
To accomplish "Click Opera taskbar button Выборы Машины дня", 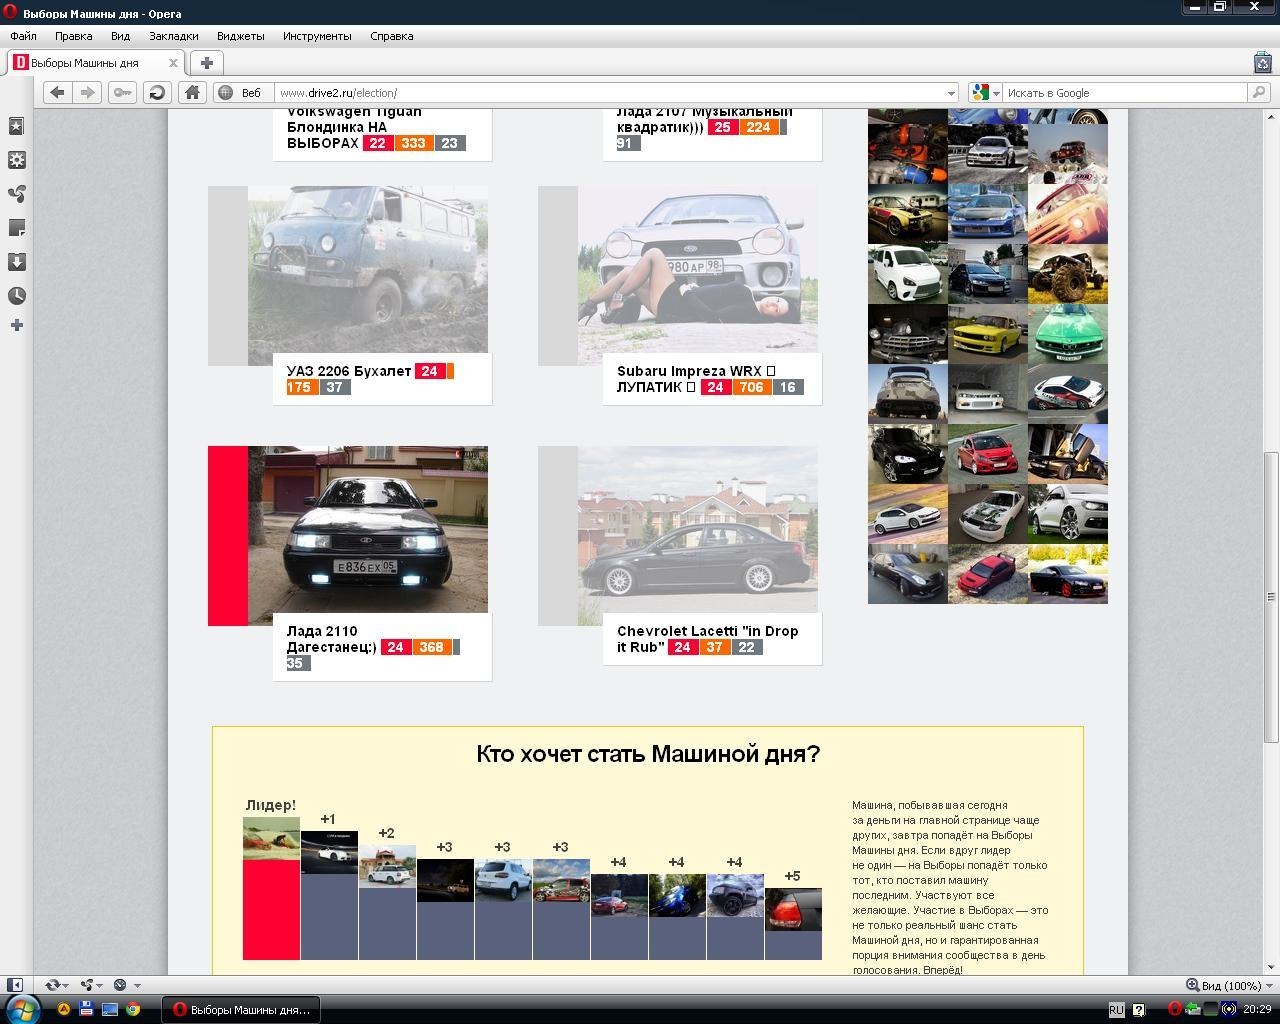I will (x=242, y=1009).
